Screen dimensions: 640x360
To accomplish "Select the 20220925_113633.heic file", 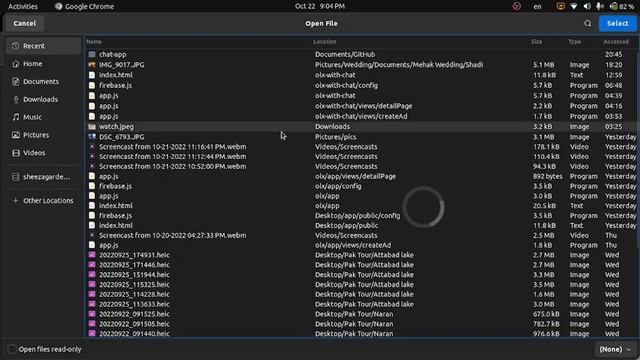I will 361,304.
